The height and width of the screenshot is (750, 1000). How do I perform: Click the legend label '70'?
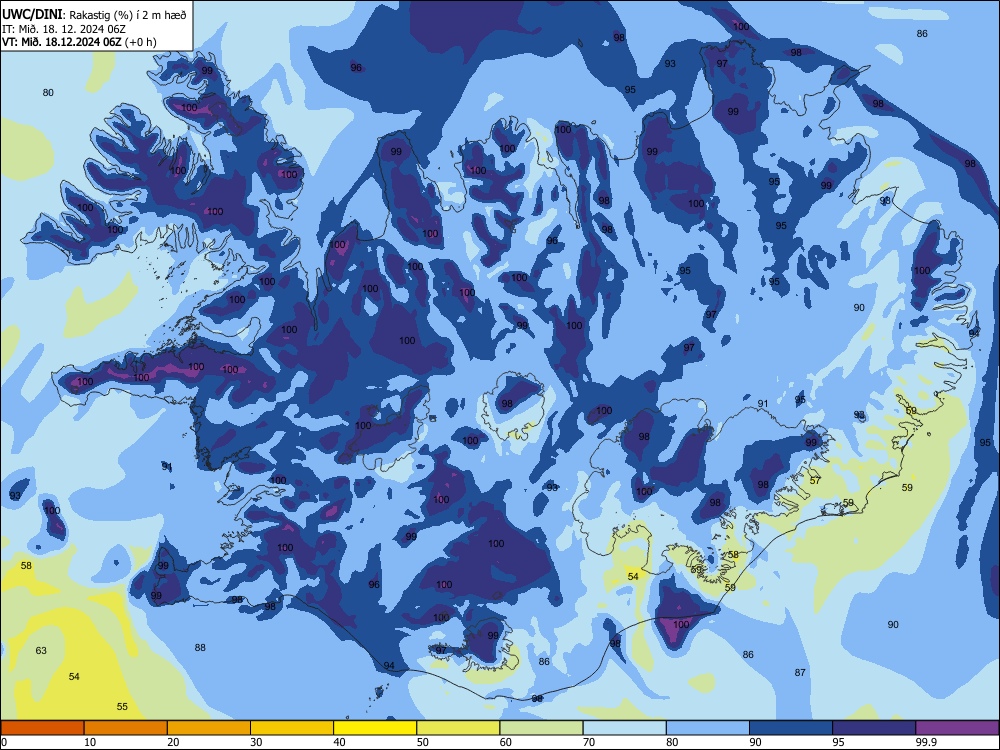(589, 742)
